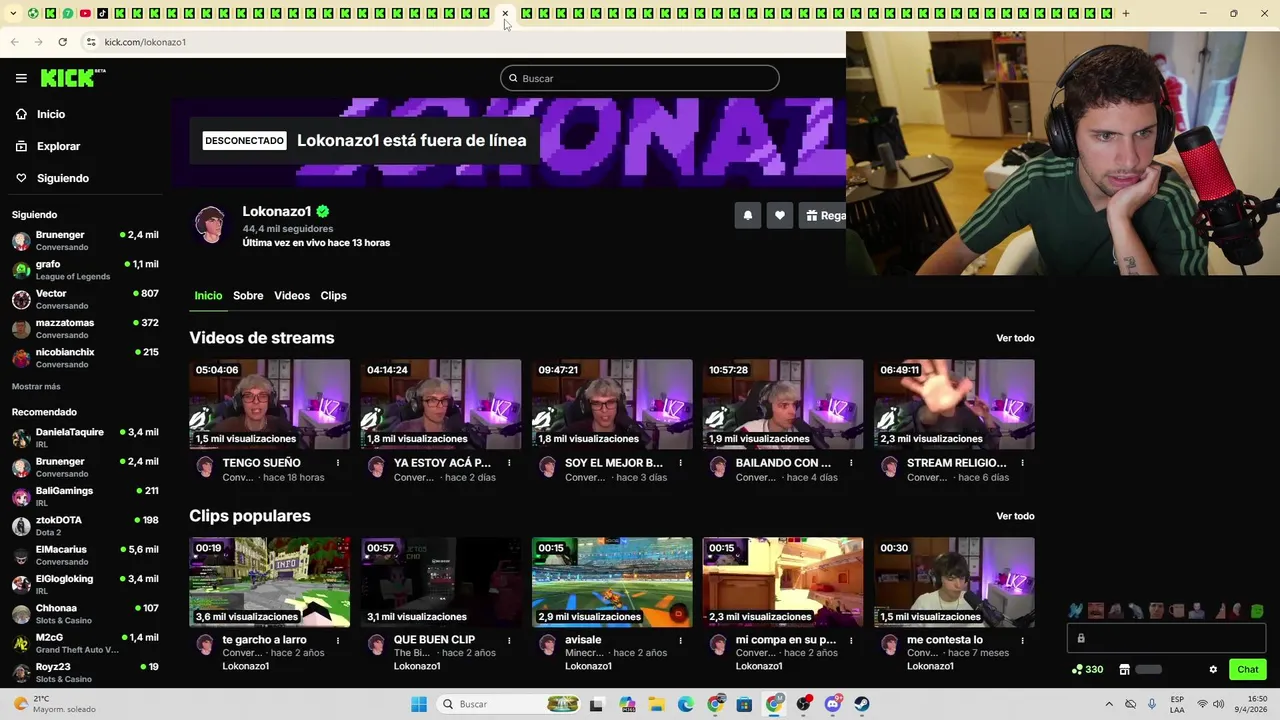The image size is (1280, 720).
Task: Open a new browser tab
Action: [1125, 13]
